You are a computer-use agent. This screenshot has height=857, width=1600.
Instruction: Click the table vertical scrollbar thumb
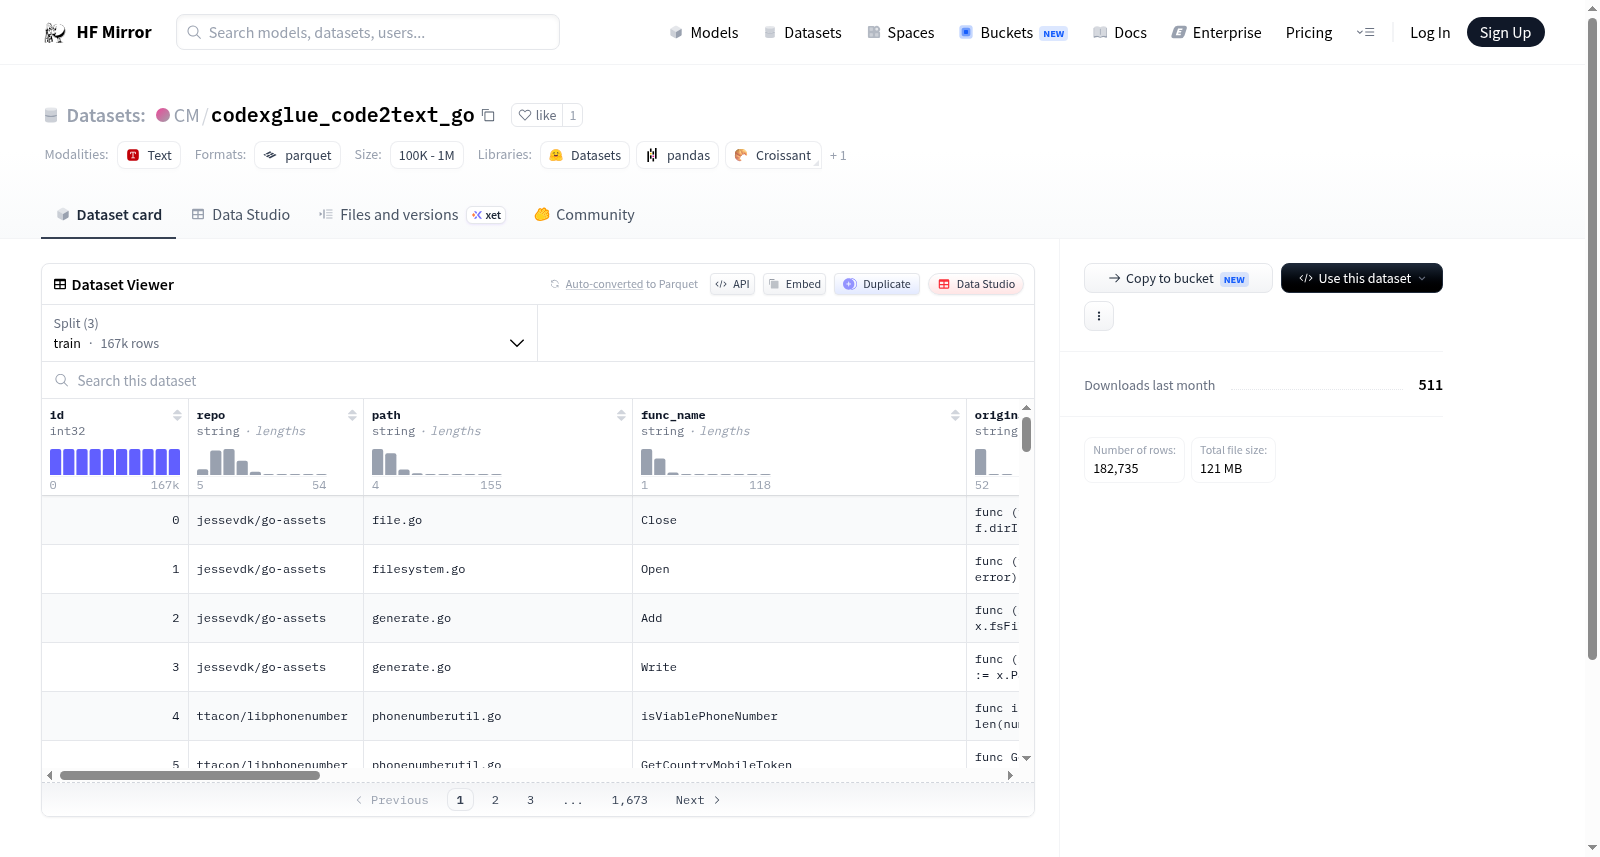tap(1026, 434)
